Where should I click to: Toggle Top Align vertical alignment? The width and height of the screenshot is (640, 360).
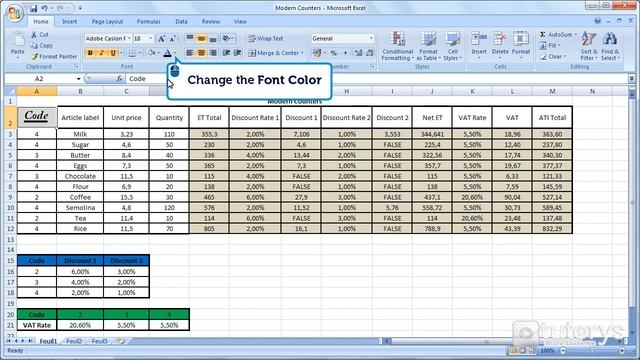click(190, 39)
